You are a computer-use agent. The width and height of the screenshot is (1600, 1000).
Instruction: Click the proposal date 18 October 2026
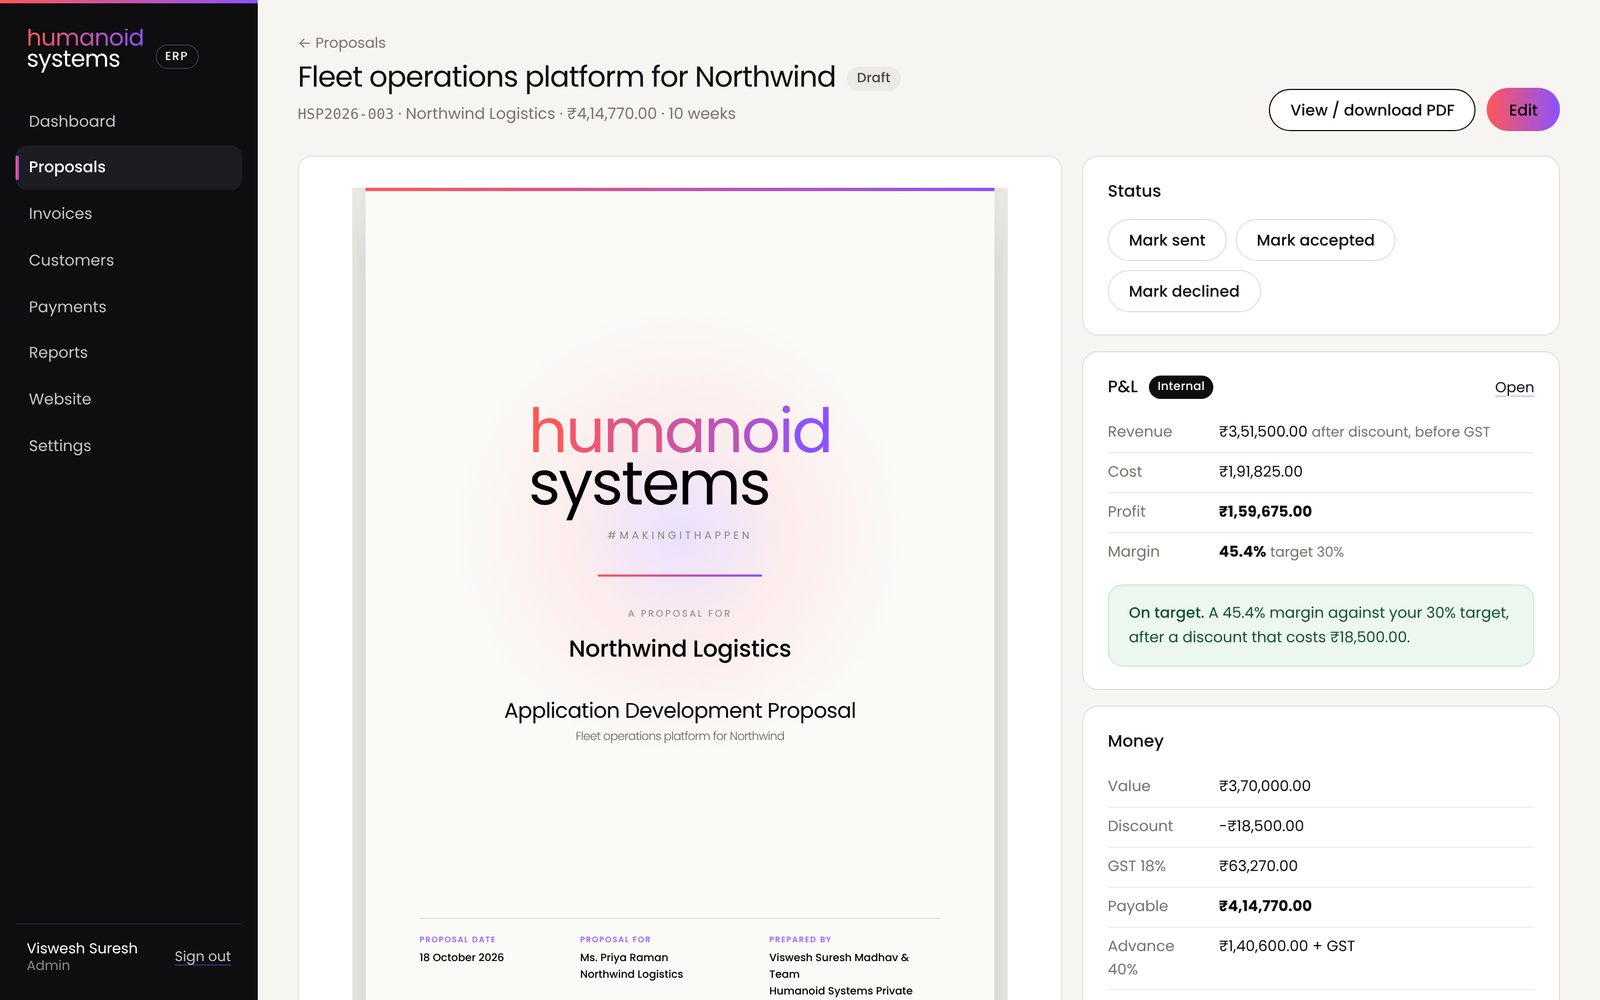[462, 958]
